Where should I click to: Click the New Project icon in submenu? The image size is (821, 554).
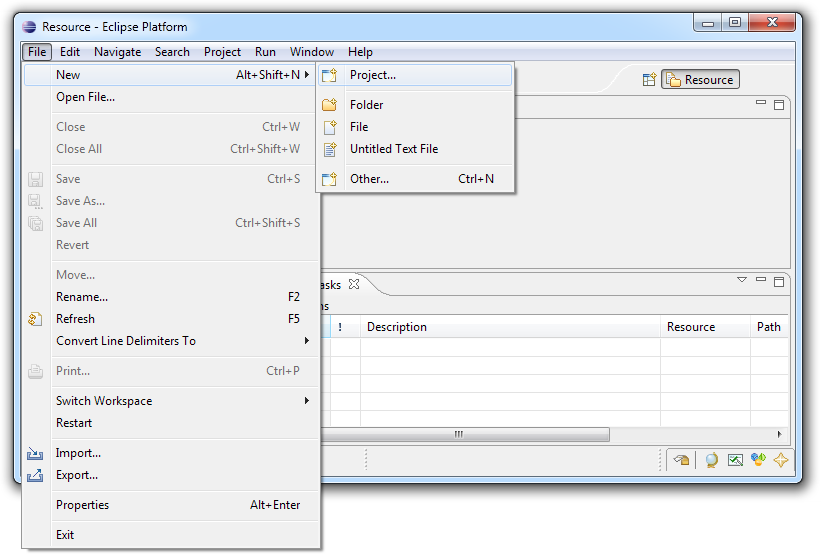[329, 75]
